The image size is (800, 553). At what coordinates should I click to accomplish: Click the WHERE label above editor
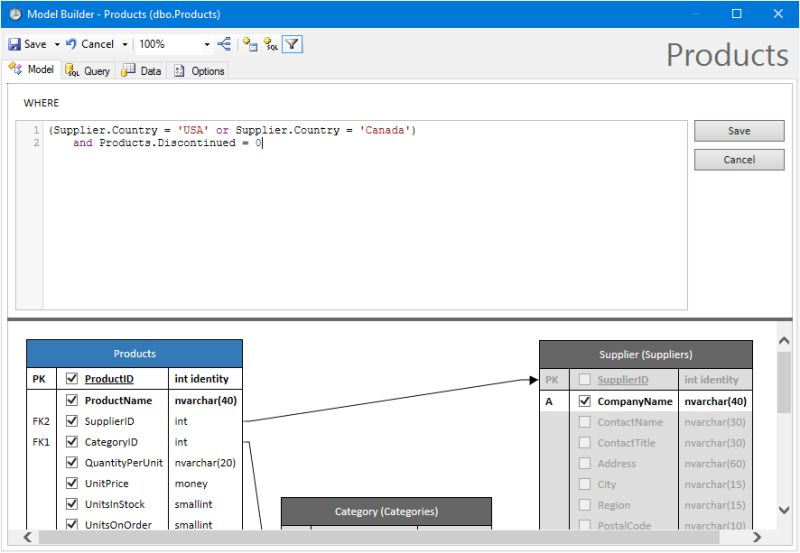41,103
